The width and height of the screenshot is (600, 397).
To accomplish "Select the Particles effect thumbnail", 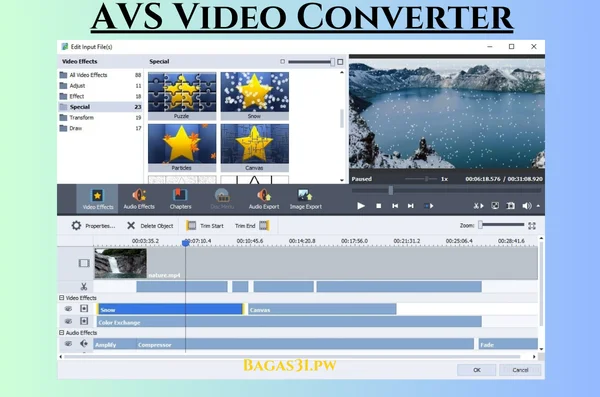I will click(x=182, y=148).
